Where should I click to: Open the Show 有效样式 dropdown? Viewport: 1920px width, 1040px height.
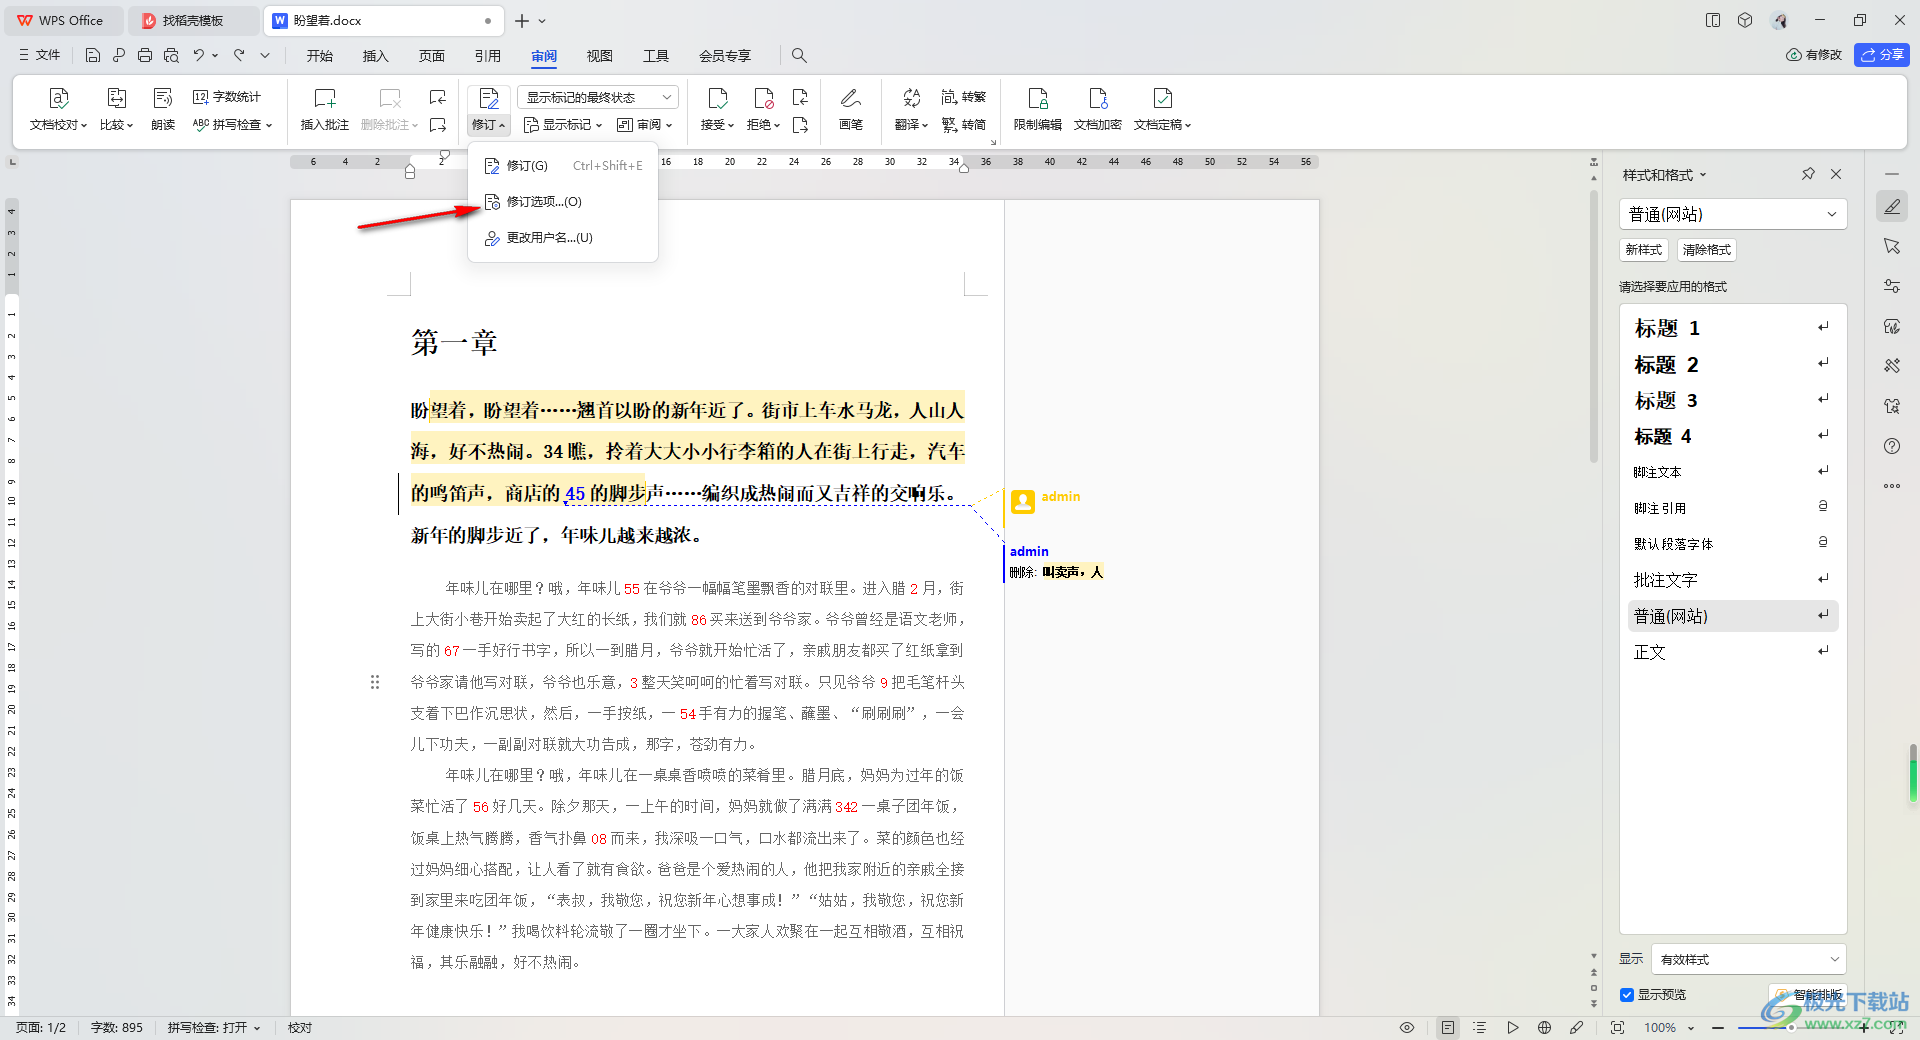tap(1748, 959)
